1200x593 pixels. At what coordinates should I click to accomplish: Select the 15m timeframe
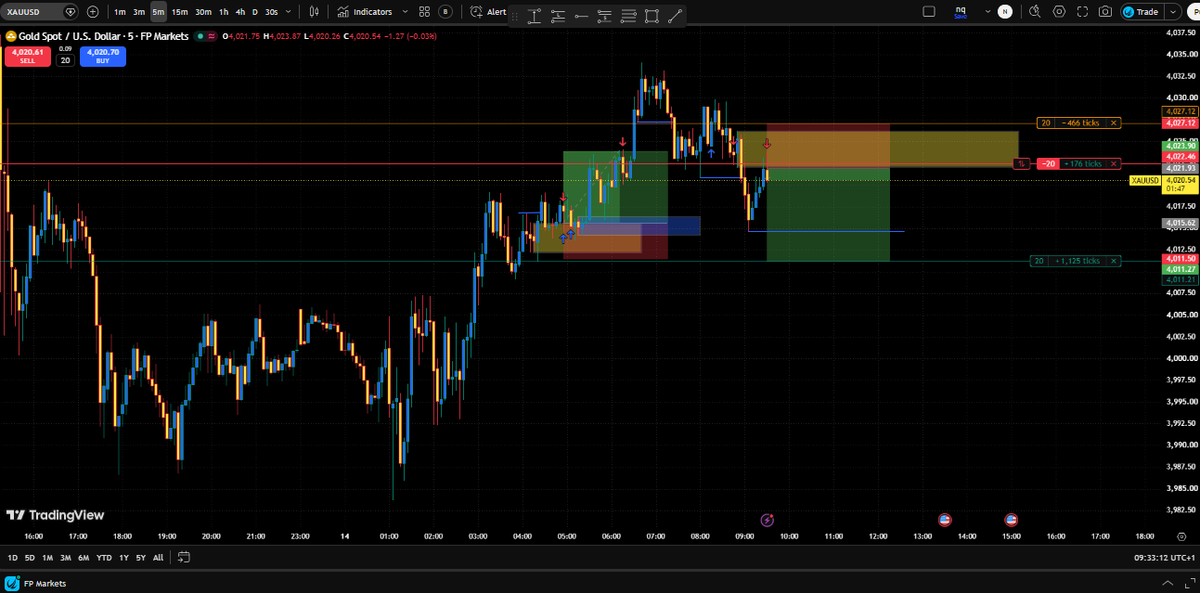pyautogui.click(x=179, y=12)
